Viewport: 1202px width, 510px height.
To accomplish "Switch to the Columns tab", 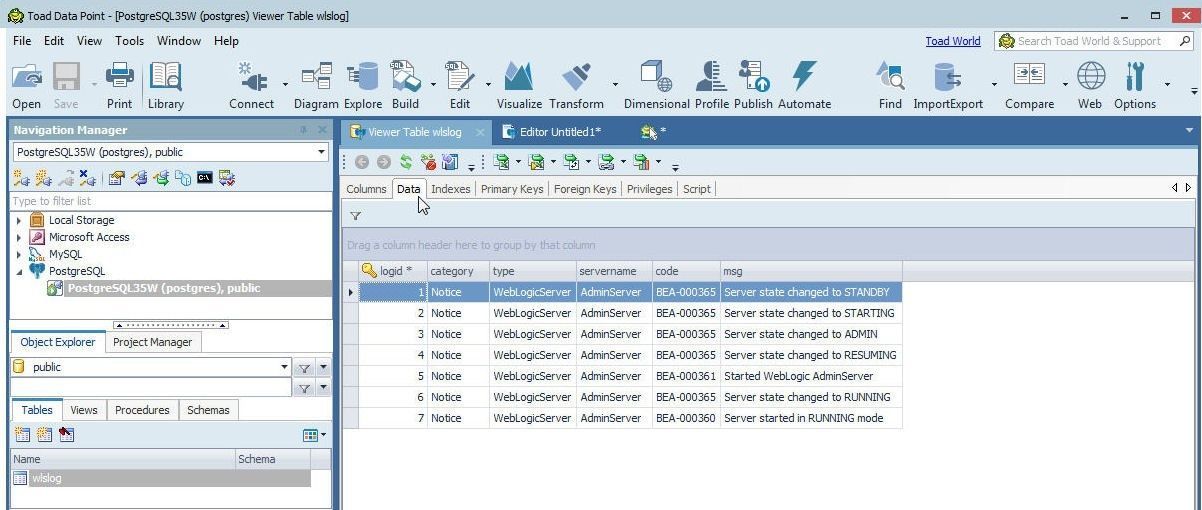I will [x=366, y=189].
